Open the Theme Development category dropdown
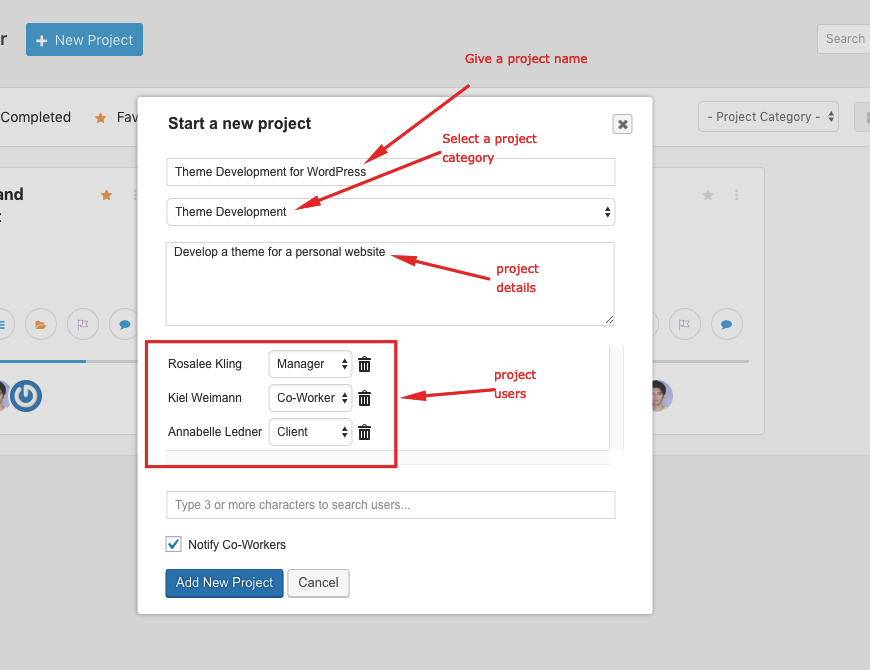The width and height of the screenshot is (870, 670). pos(390,212)
